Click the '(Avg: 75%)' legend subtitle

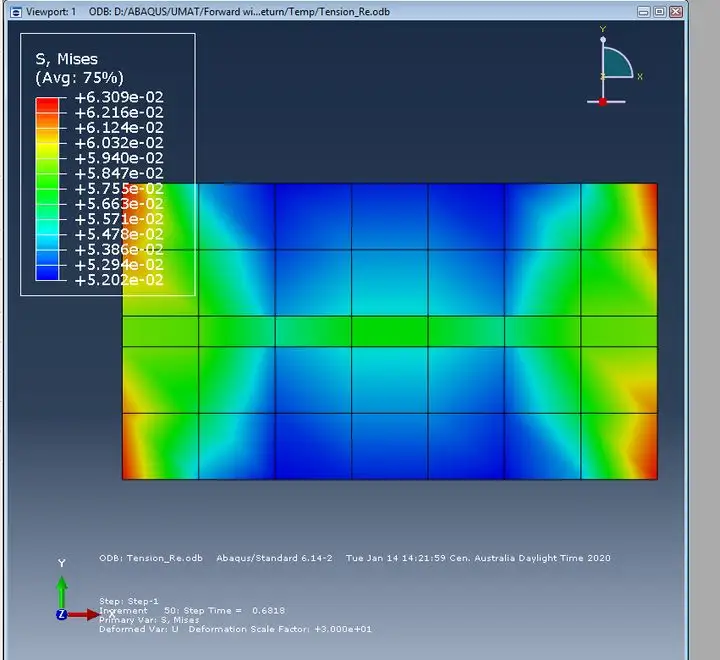(x=79, y=78)
